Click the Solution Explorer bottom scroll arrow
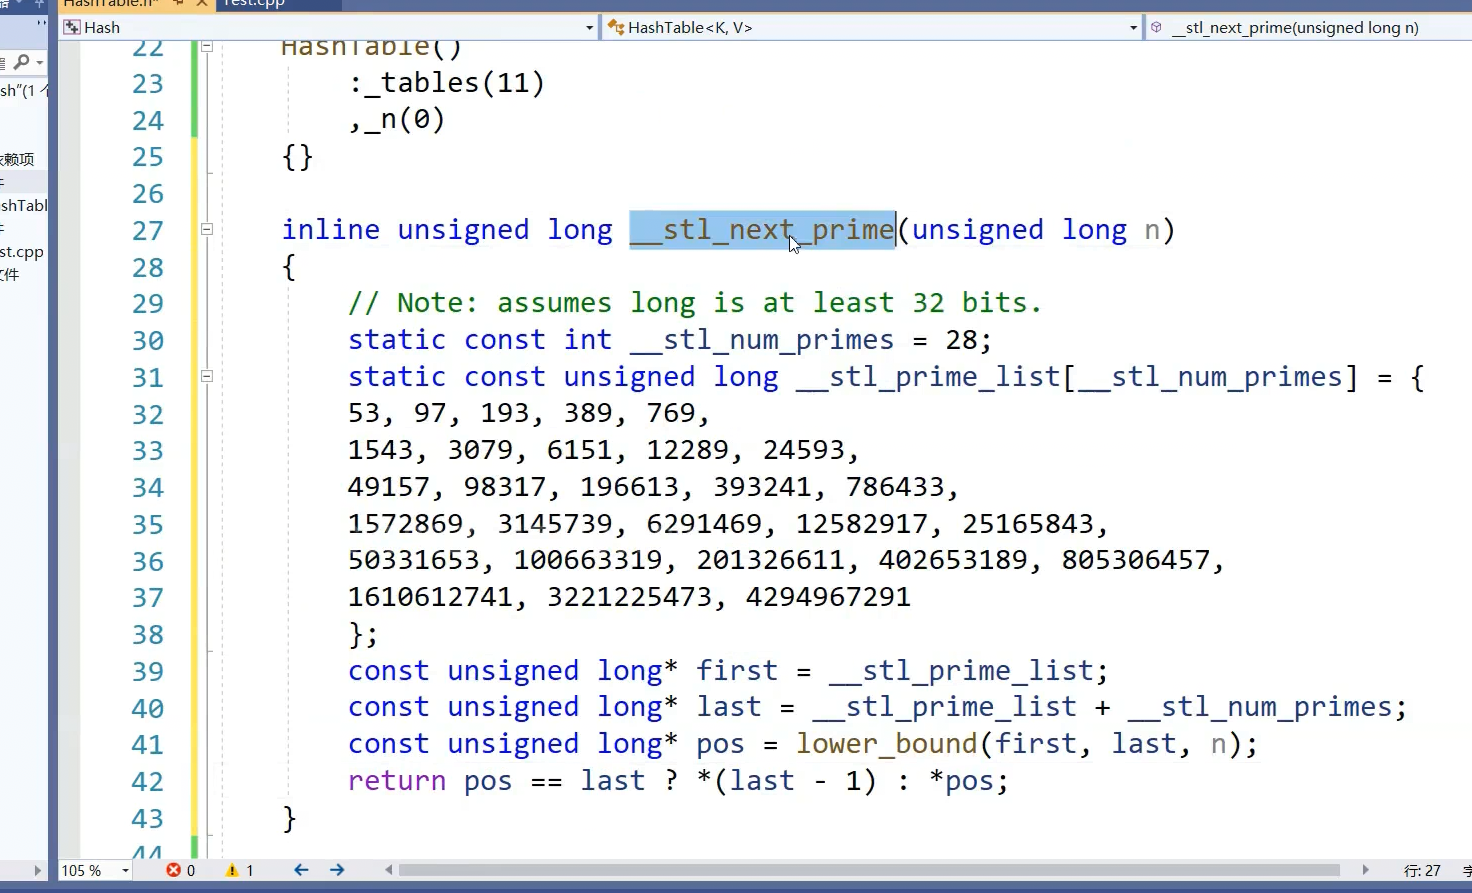The height and width of the screenshot is (893, 1472). 39,870
